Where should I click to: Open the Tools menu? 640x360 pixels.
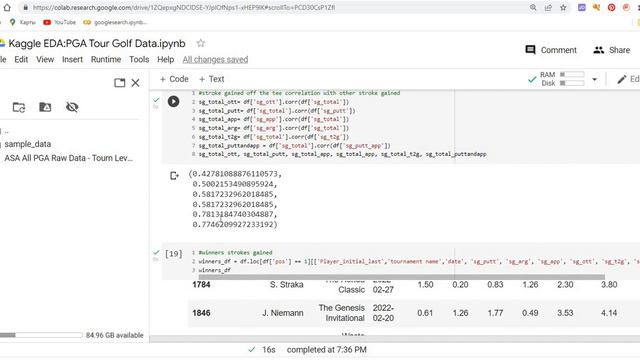pyautogui.click(x=139, y=60)
